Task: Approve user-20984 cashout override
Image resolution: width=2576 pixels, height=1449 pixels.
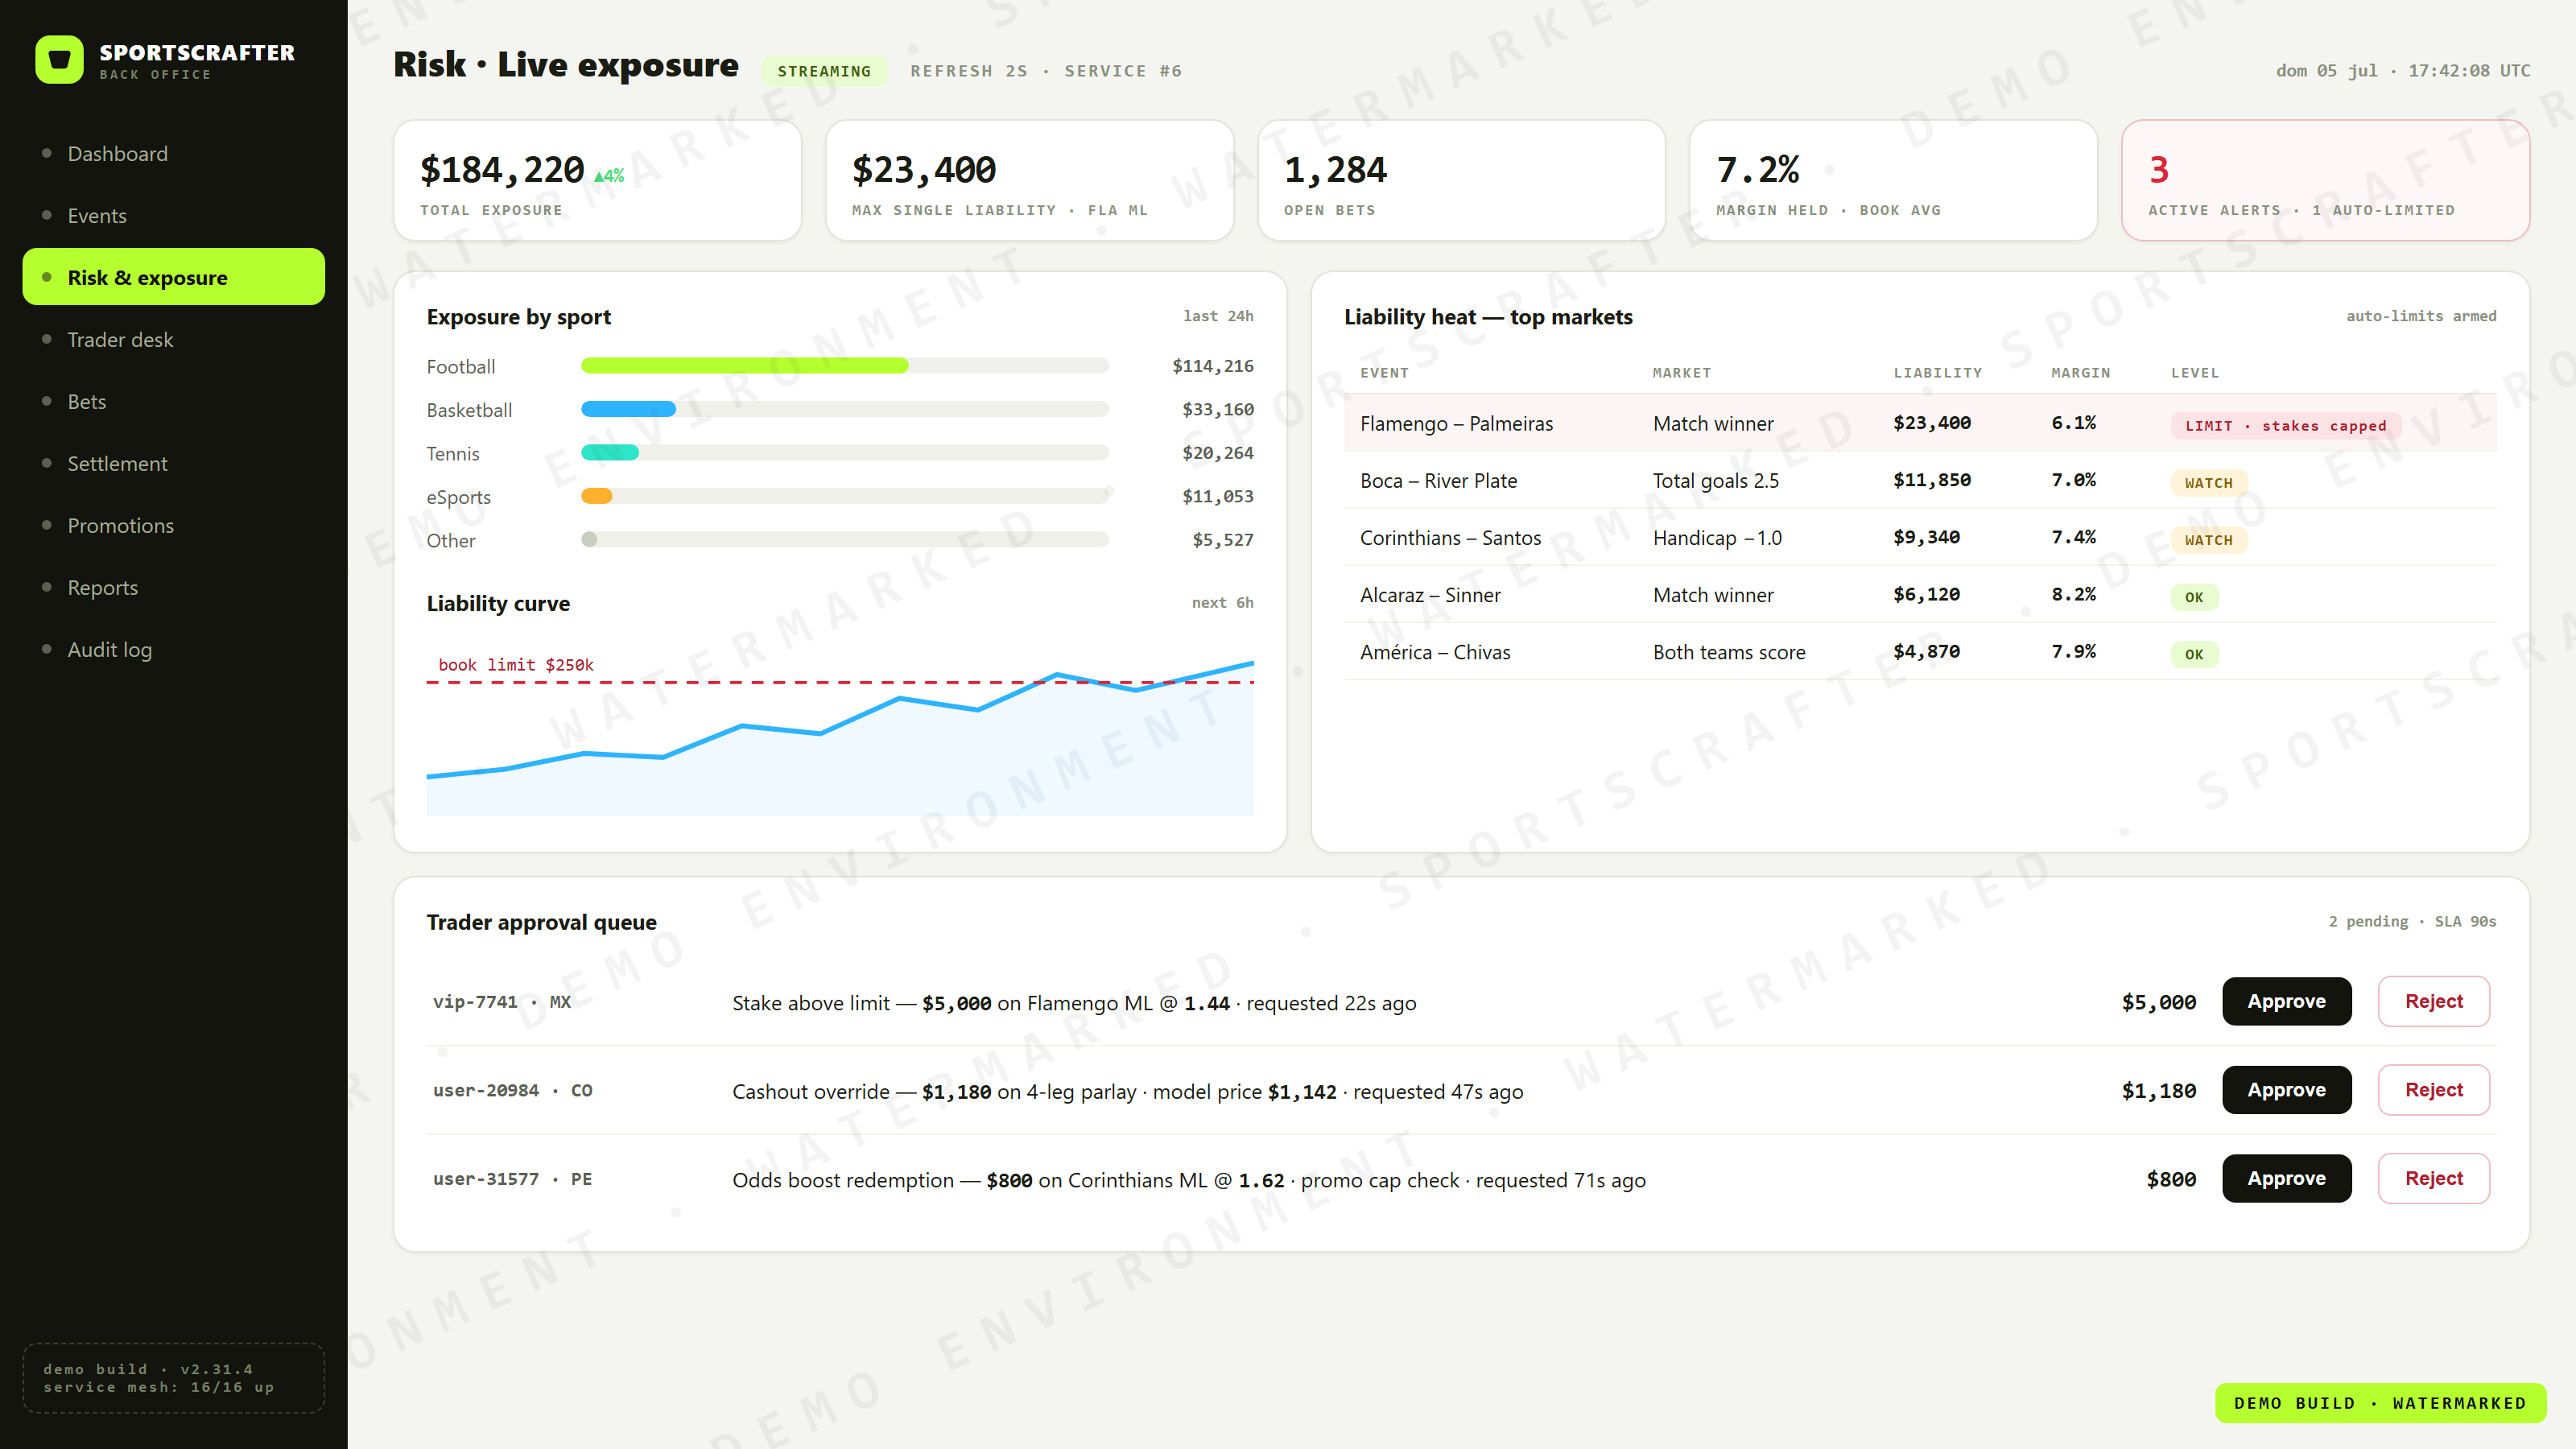Action: [2286, 1090]
